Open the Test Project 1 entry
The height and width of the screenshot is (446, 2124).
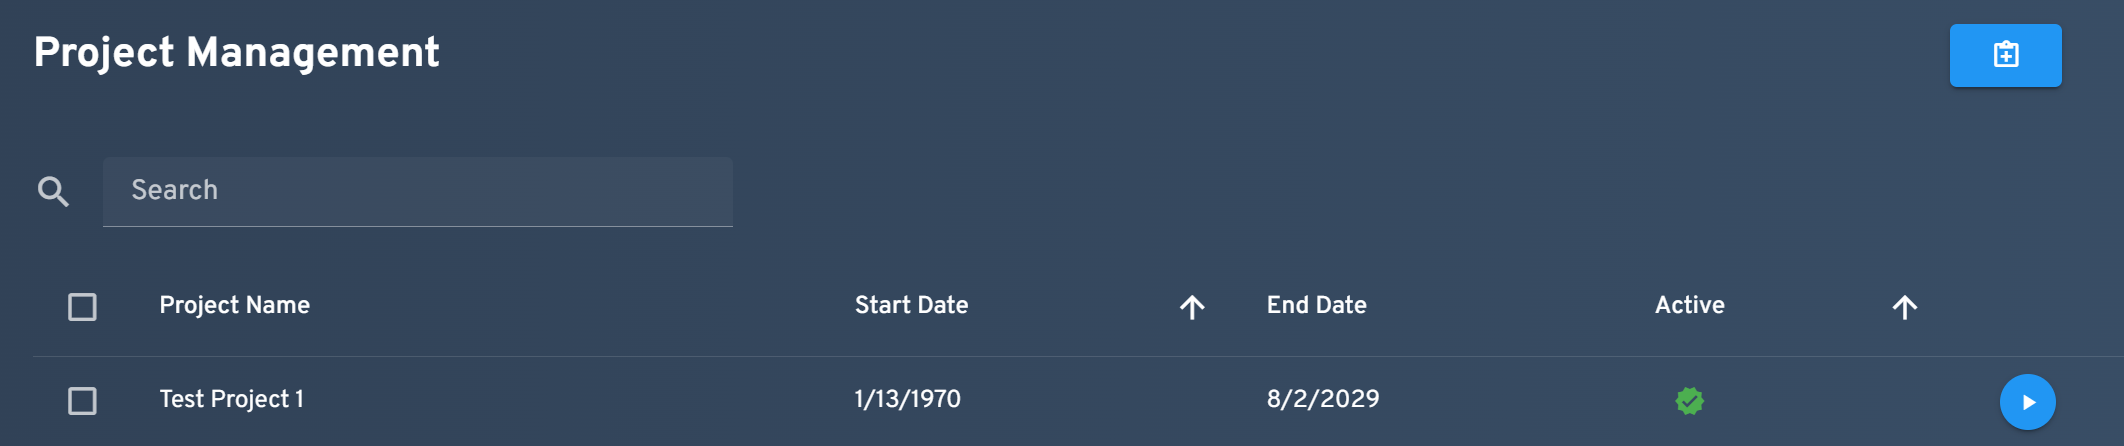[x=231, y=399]
